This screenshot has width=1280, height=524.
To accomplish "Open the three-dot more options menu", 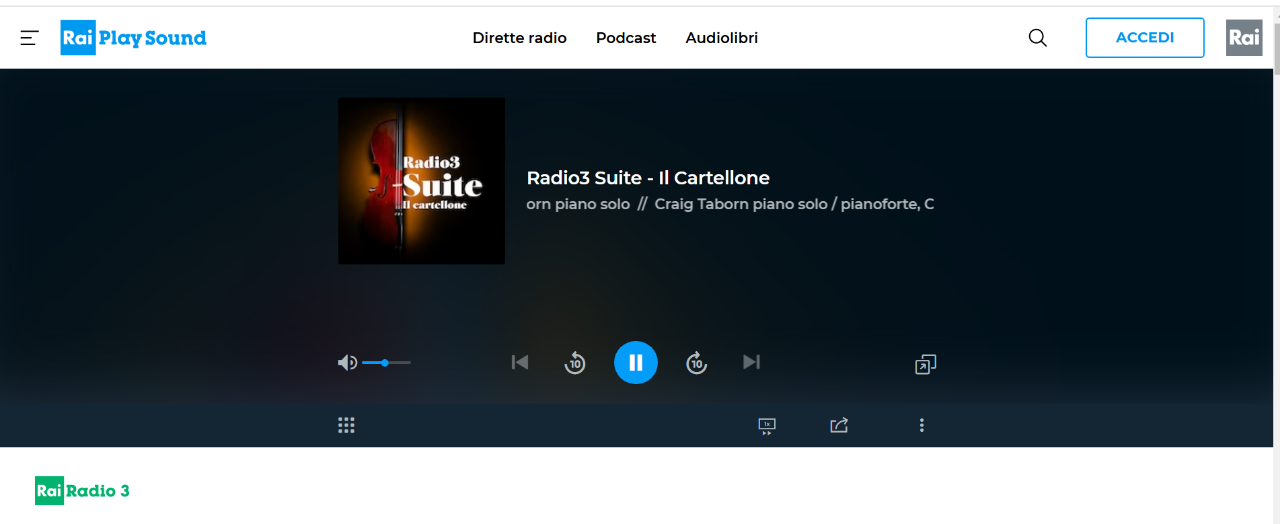I will pos(921,425).
